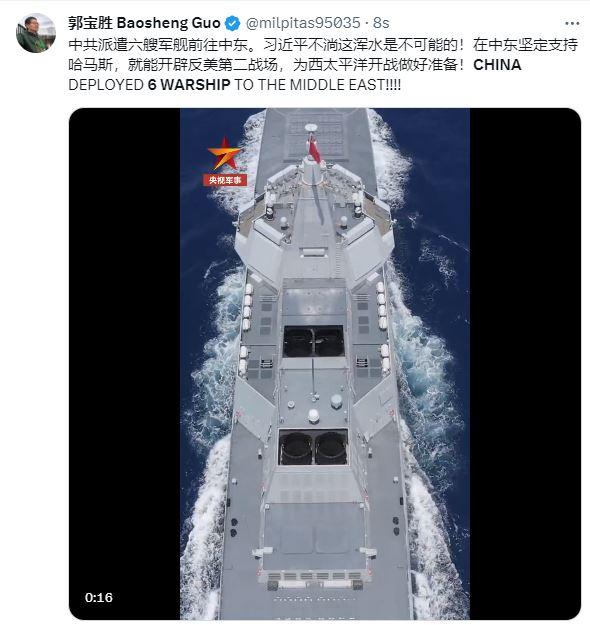Click the TO THE MIDDLE EAST!!!! text
Image resolution: width=590 pixels, height=625 pixels.
317,85
